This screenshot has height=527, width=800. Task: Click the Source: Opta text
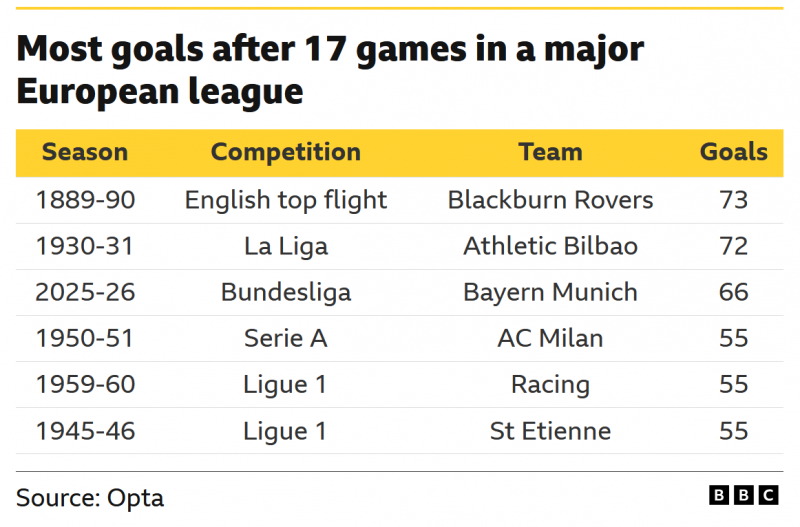click(90, 497)
